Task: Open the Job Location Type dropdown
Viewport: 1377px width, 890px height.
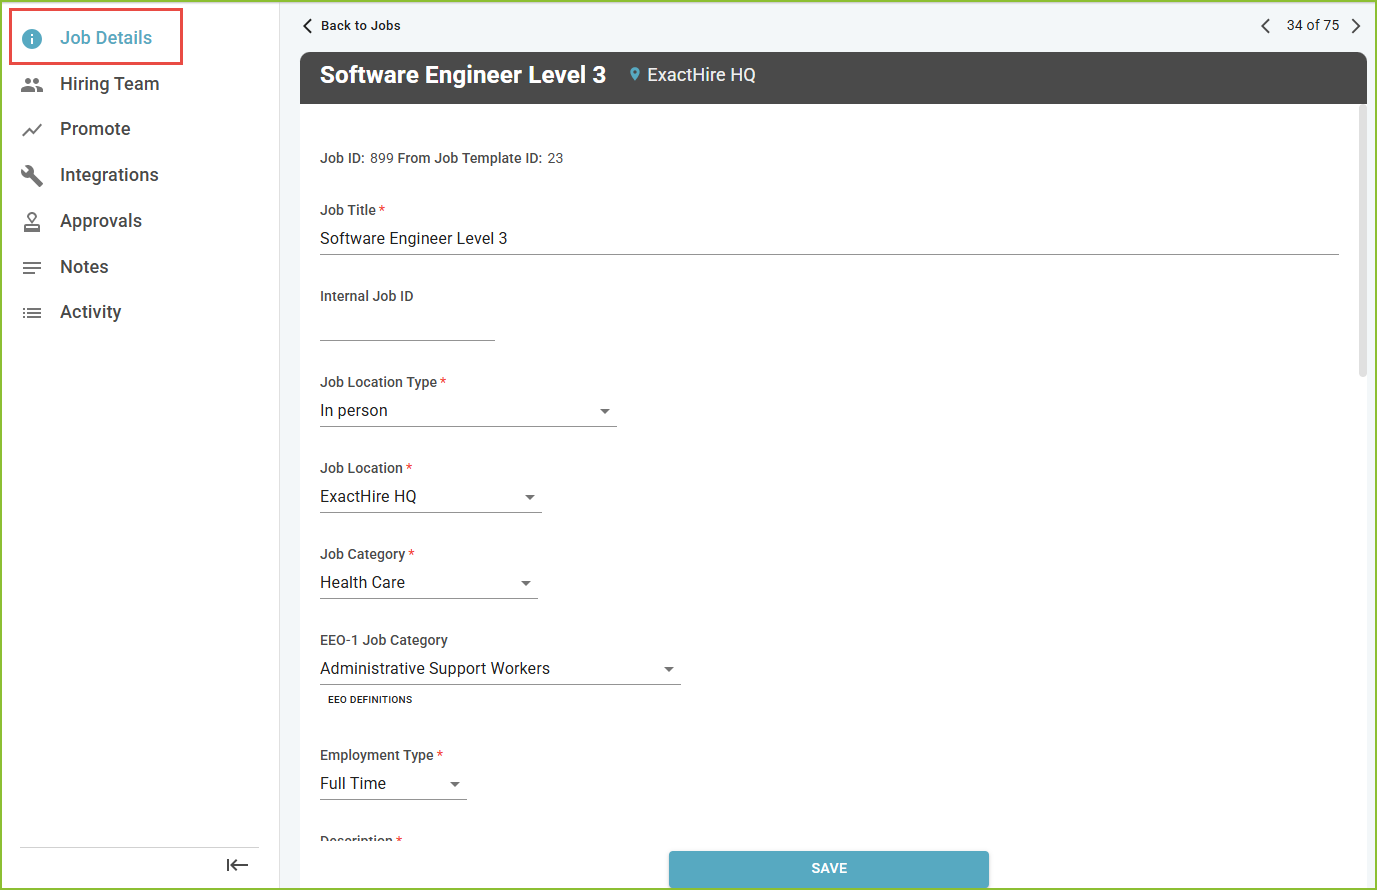Action: [468, 411]
